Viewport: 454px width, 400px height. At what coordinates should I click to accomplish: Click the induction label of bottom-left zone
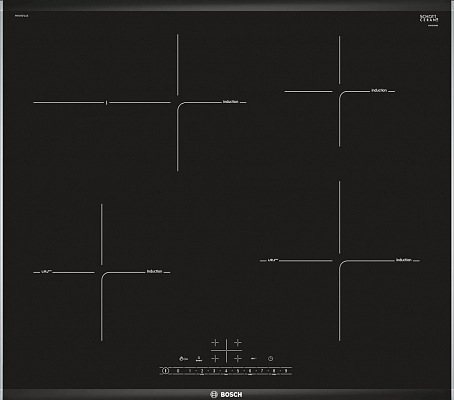click(x=154, y=271)
